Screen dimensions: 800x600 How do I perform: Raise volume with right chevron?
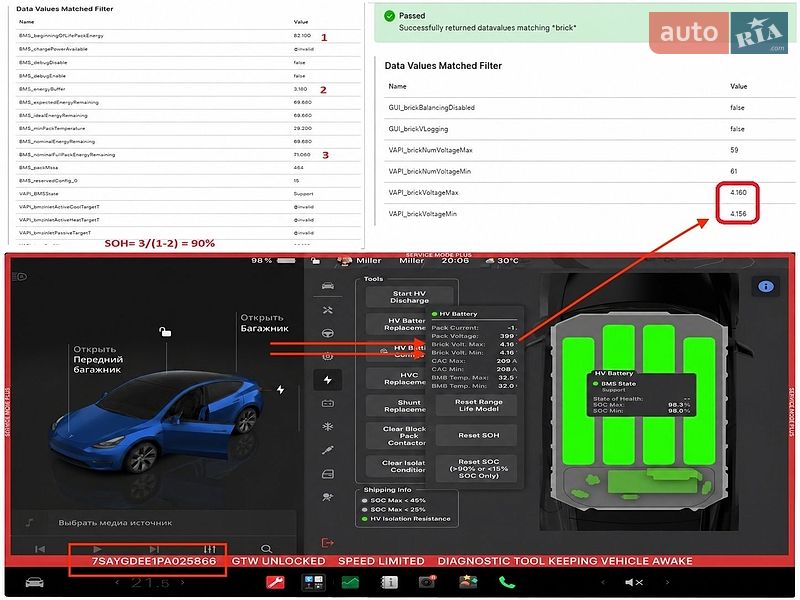point(667,582)
